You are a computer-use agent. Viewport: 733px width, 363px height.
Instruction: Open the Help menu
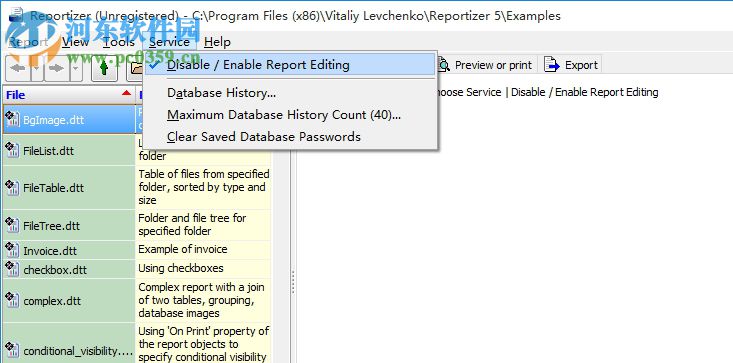click(x=217, y=42)
